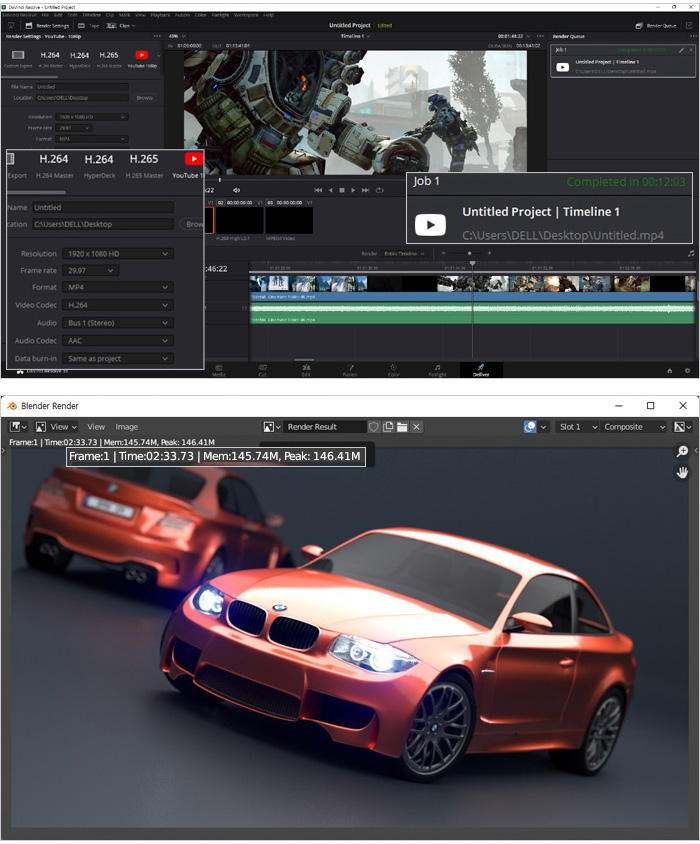The height and width of the screenshot is (844, 700).
Task: Unlink Render Result with the X icon
Action: point(416,427)
